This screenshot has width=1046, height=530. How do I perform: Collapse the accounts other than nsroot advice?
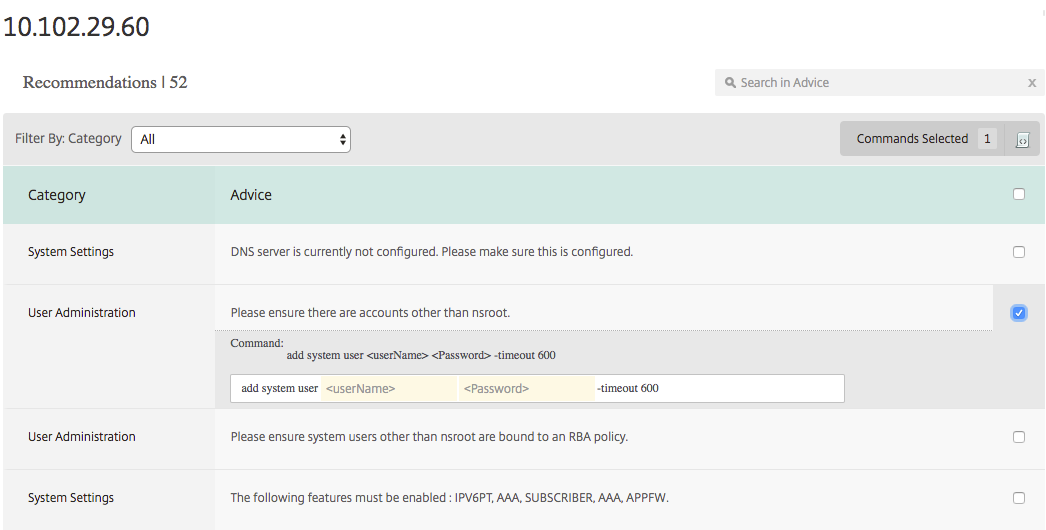[370, 312]
